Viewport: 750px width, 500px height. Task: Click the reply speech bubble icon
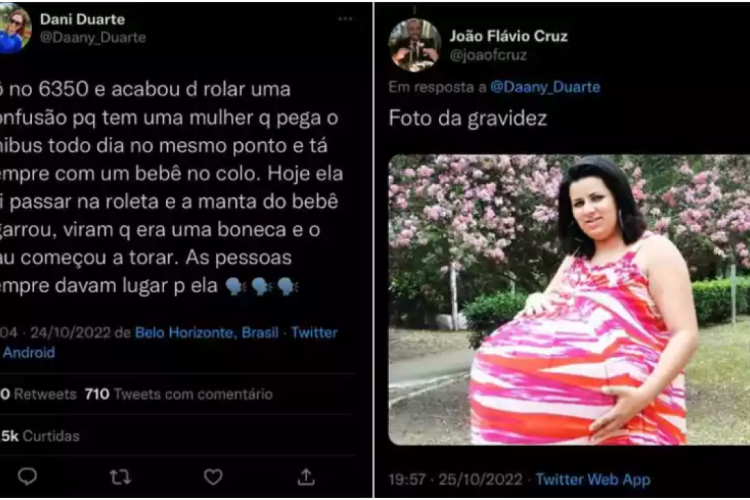pyautogui.click(x=27, y=477)
